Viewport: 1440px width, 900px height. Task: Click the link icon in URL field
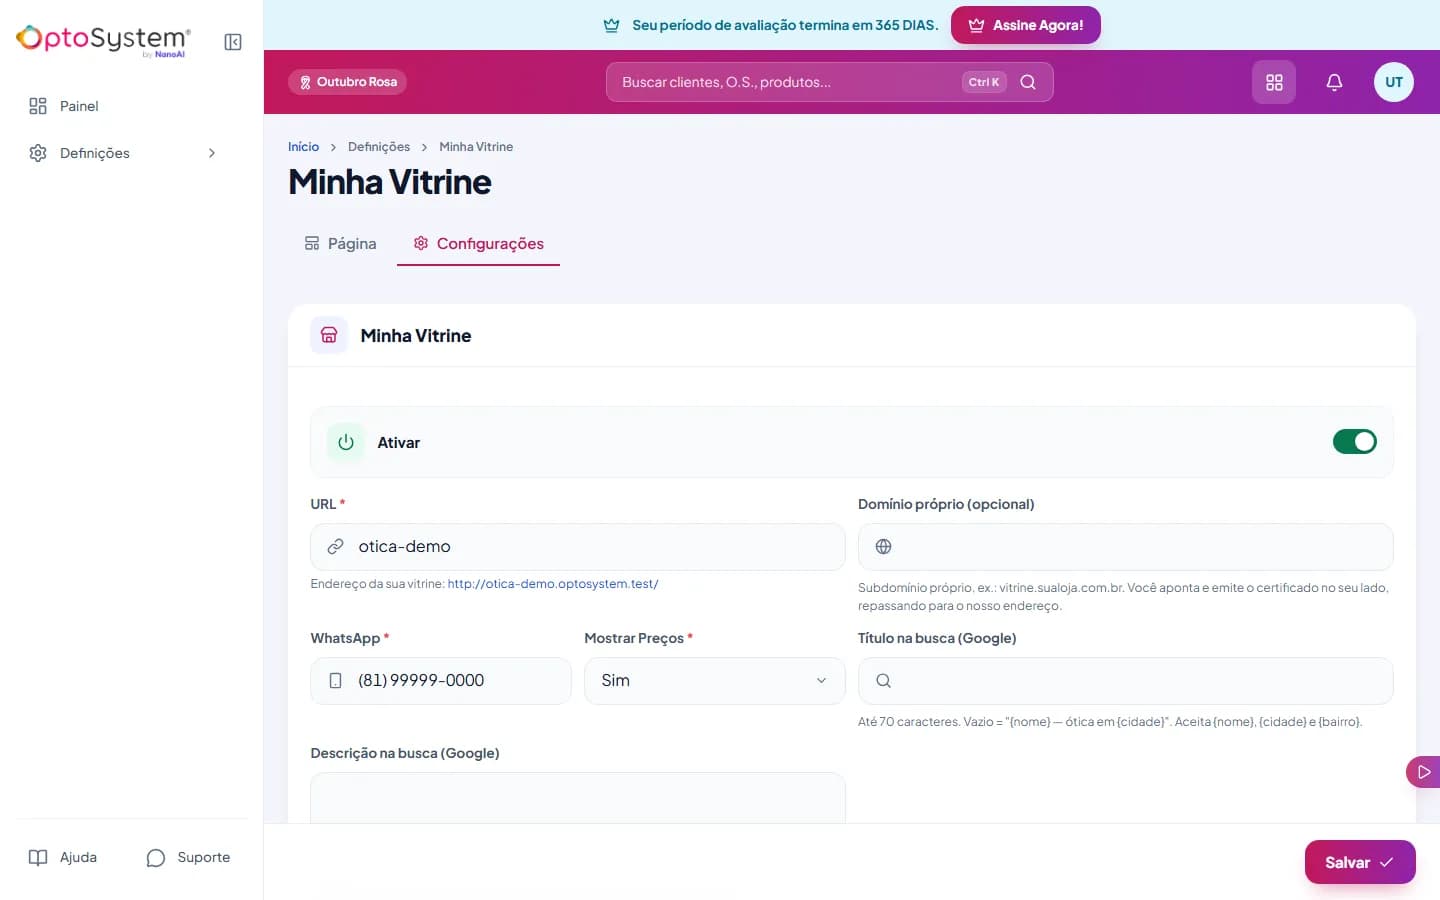point(336,547)
